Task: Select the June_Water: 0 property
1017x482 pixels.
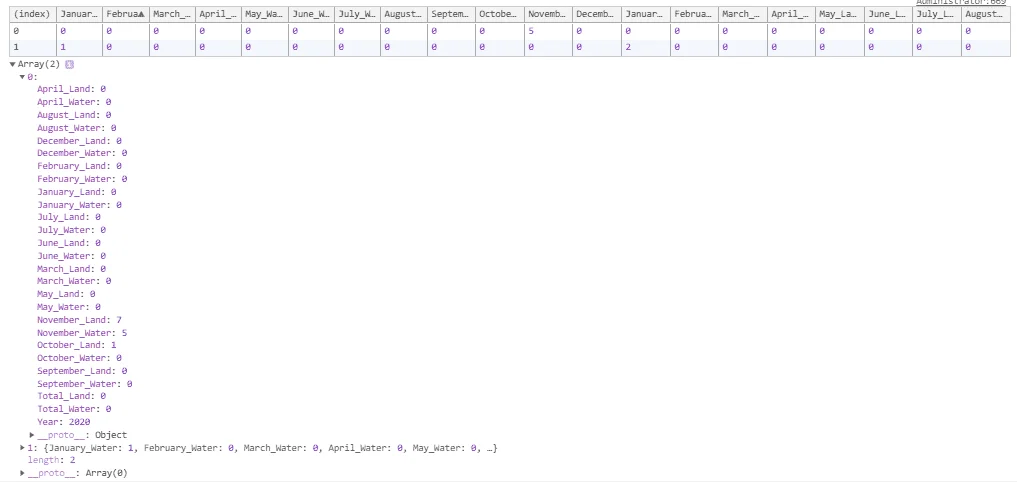Action: [71, 256]
